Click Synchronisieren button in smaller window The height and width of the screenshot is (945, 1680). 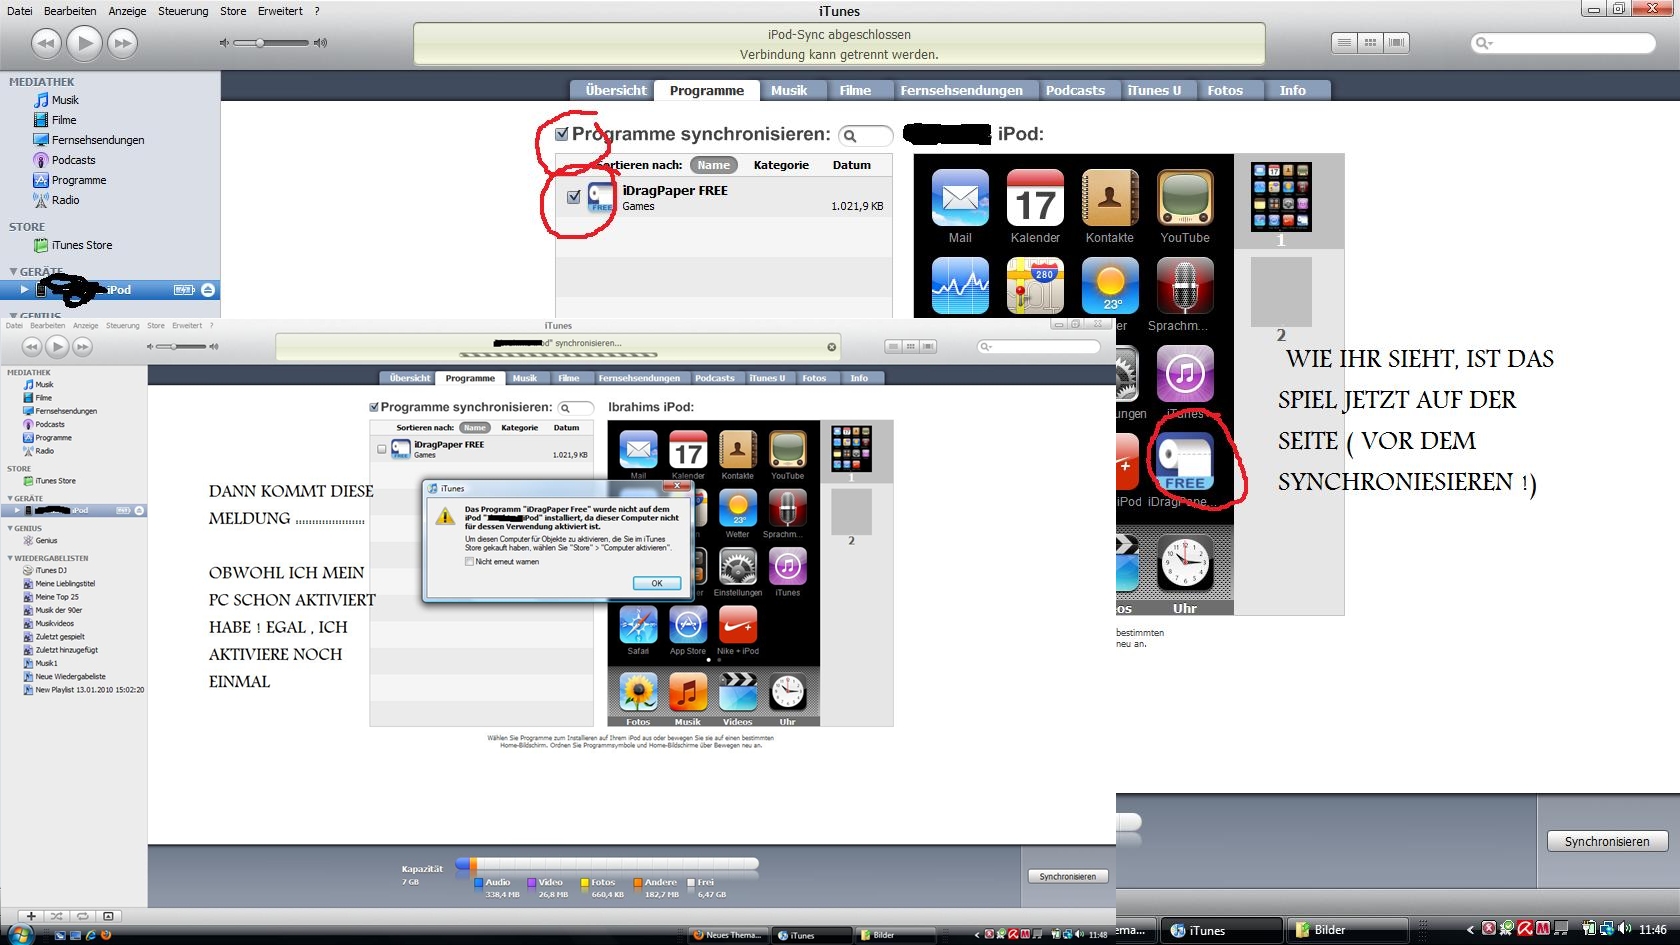click(1067, 876)
